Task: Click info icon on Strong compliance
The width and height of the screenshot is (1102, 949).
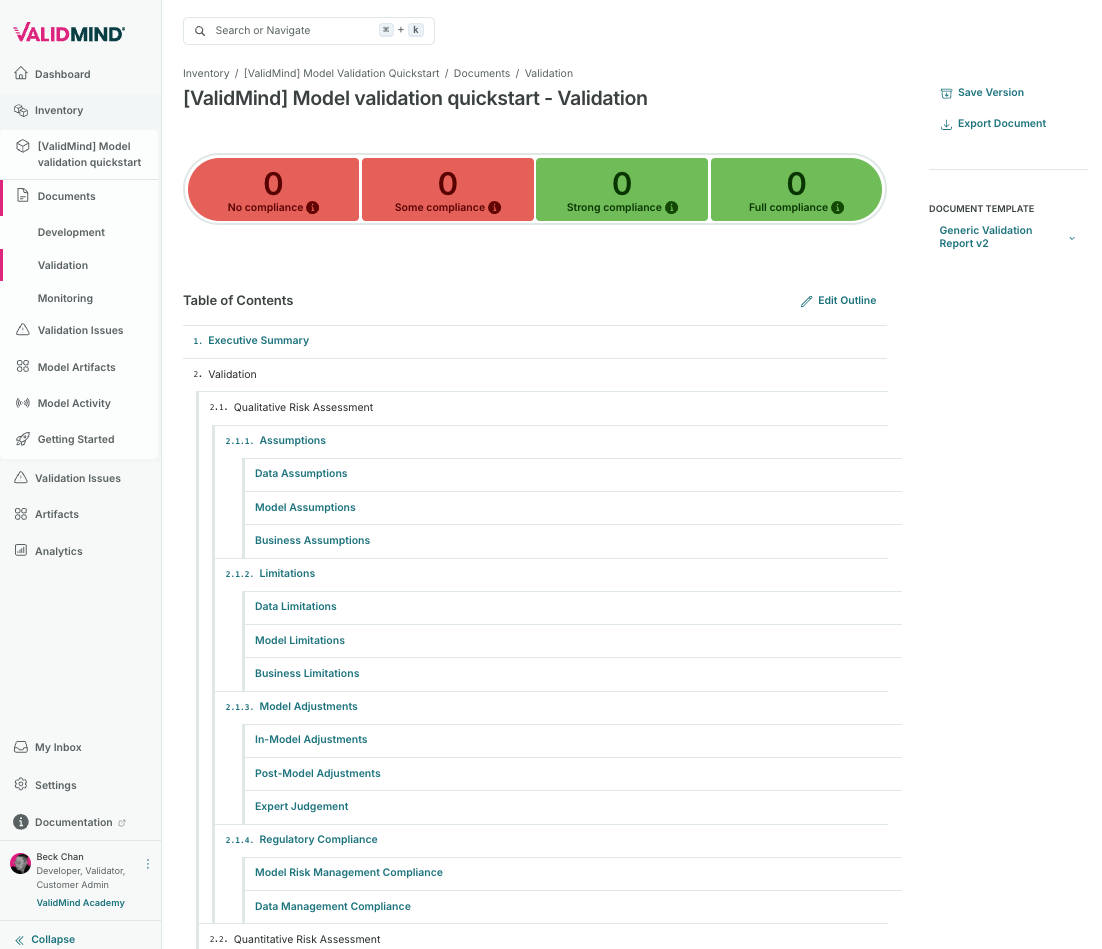Action: pos(672,207)
